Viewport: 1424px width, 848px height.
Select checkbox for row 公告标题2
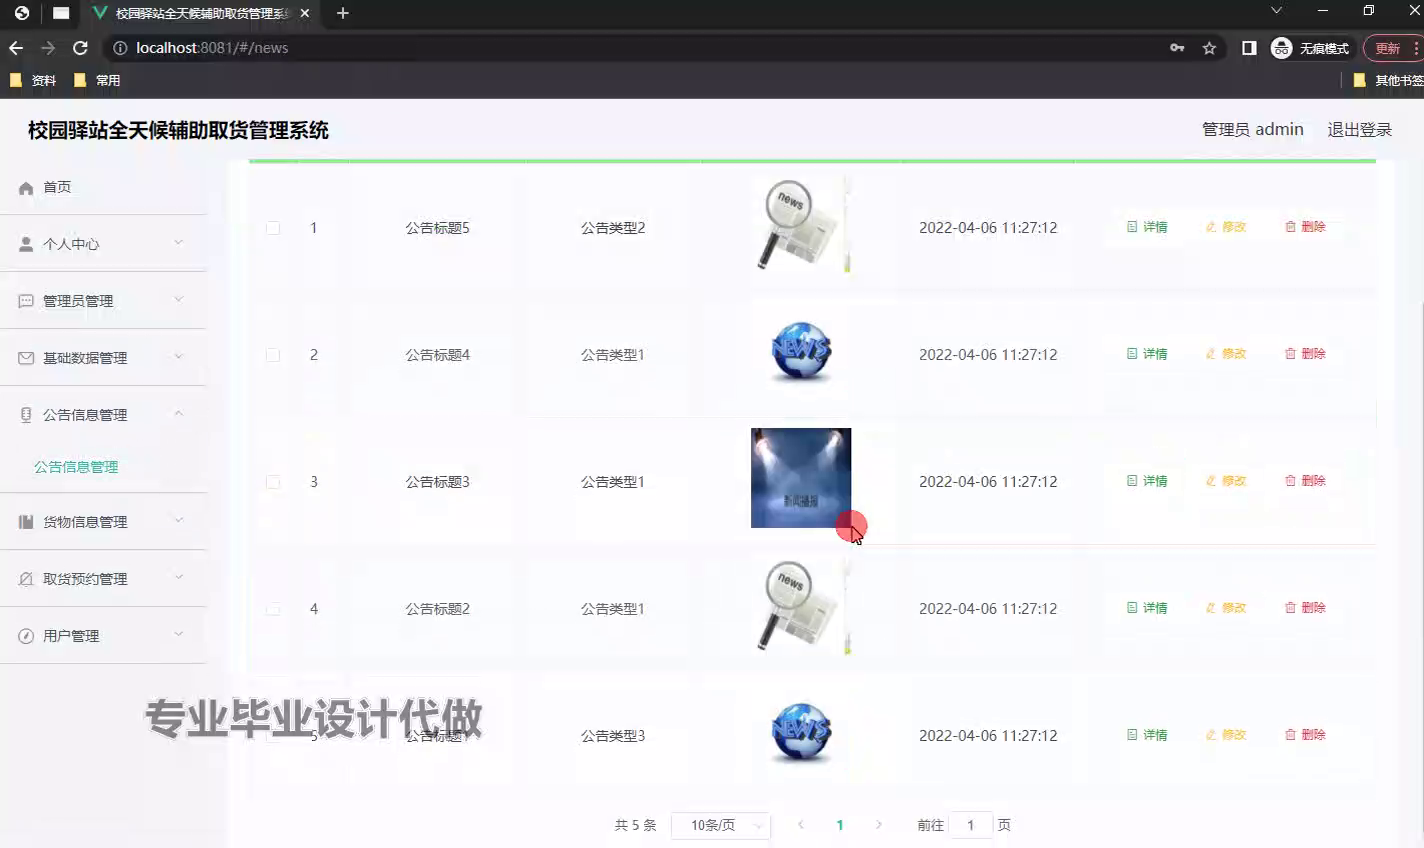273,609
